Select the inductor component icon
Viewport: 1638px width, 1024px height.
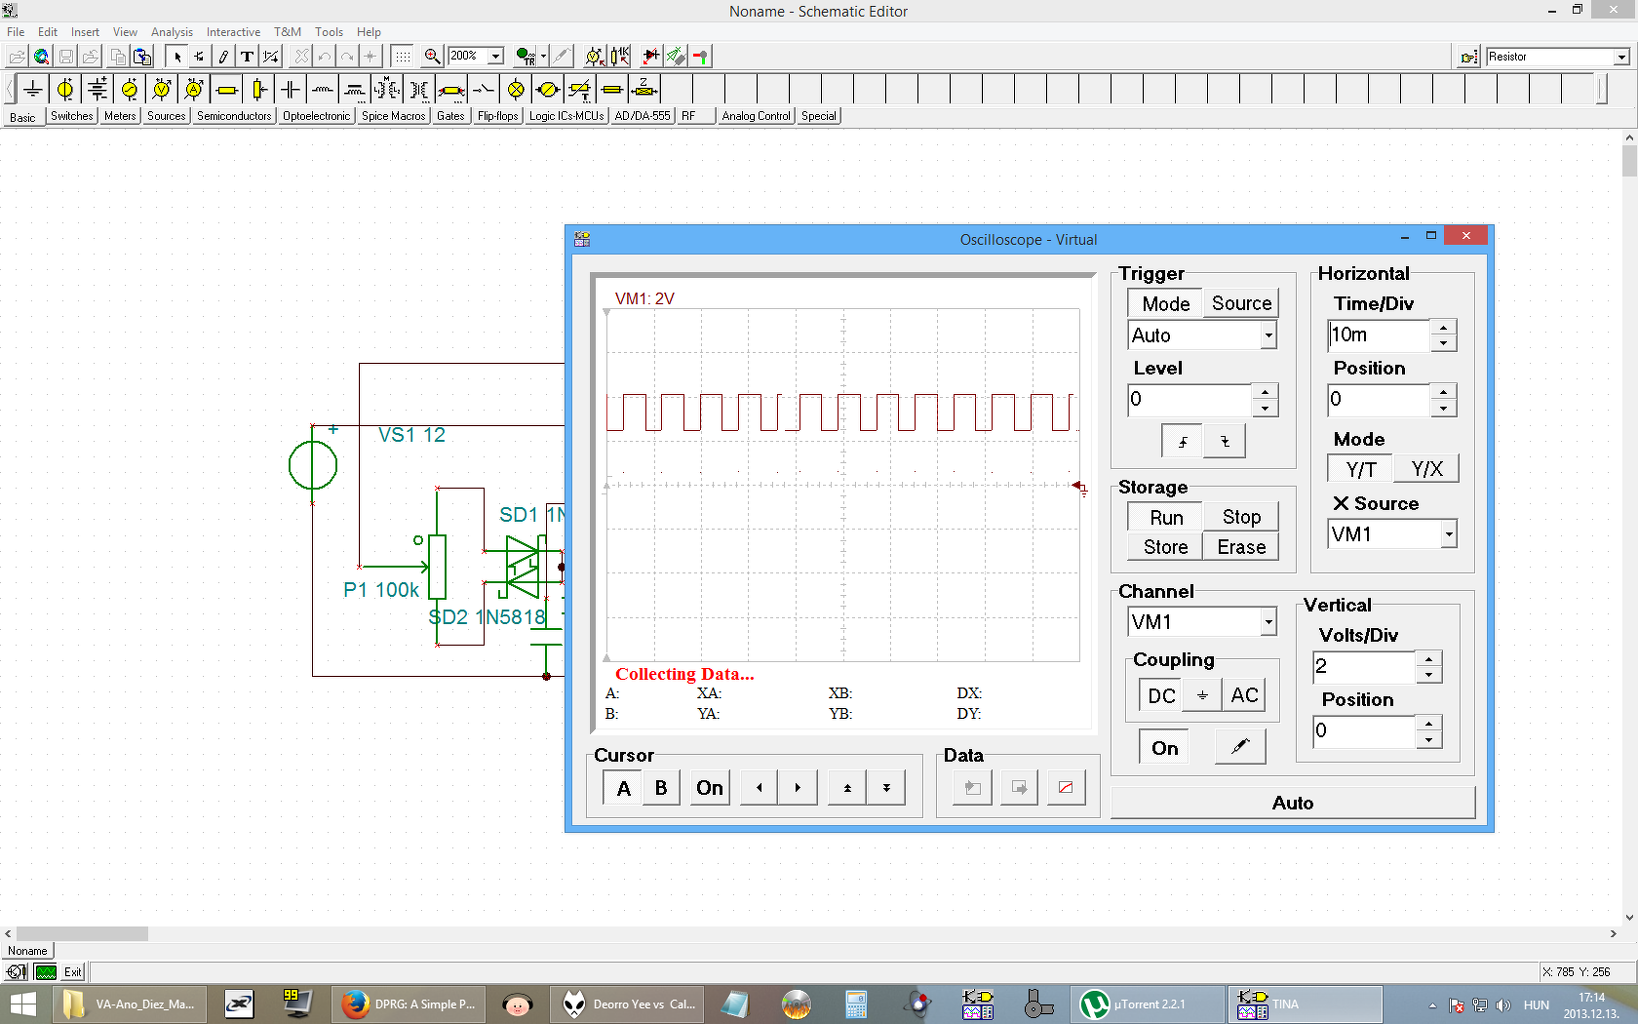[x=323, y=90]
